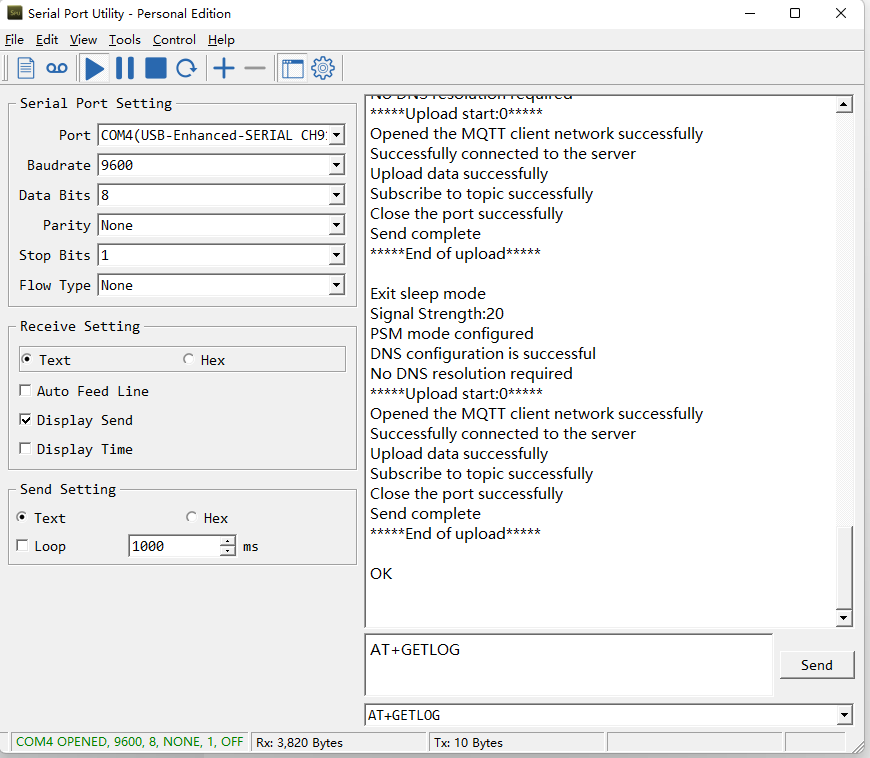Click the 'PSM mode configured' log line
Viewport: 870px width, 758px height.
(x=452, y=333)
